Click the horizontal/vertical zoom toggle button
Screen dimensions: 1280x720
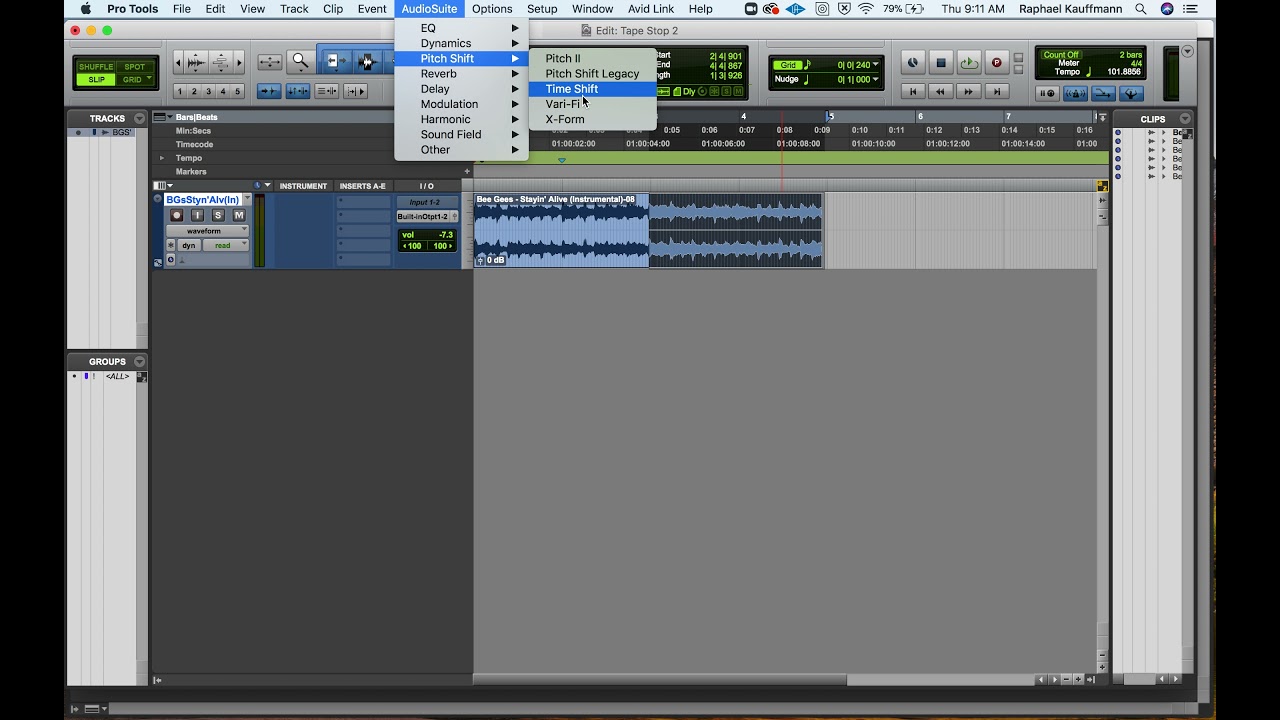click(x=270, y=62)
